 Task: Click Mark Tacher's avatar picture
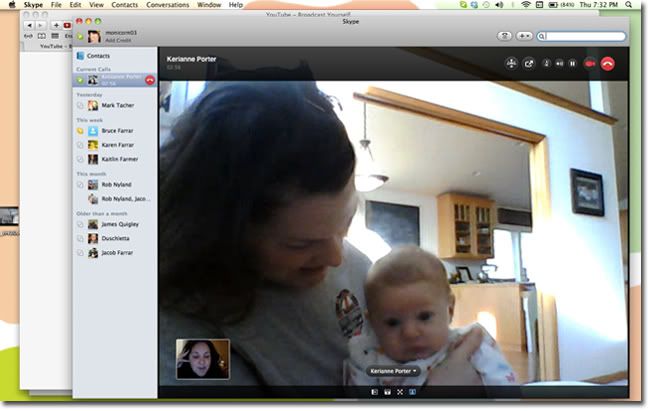pyautogui.click(x=93, y=105)
